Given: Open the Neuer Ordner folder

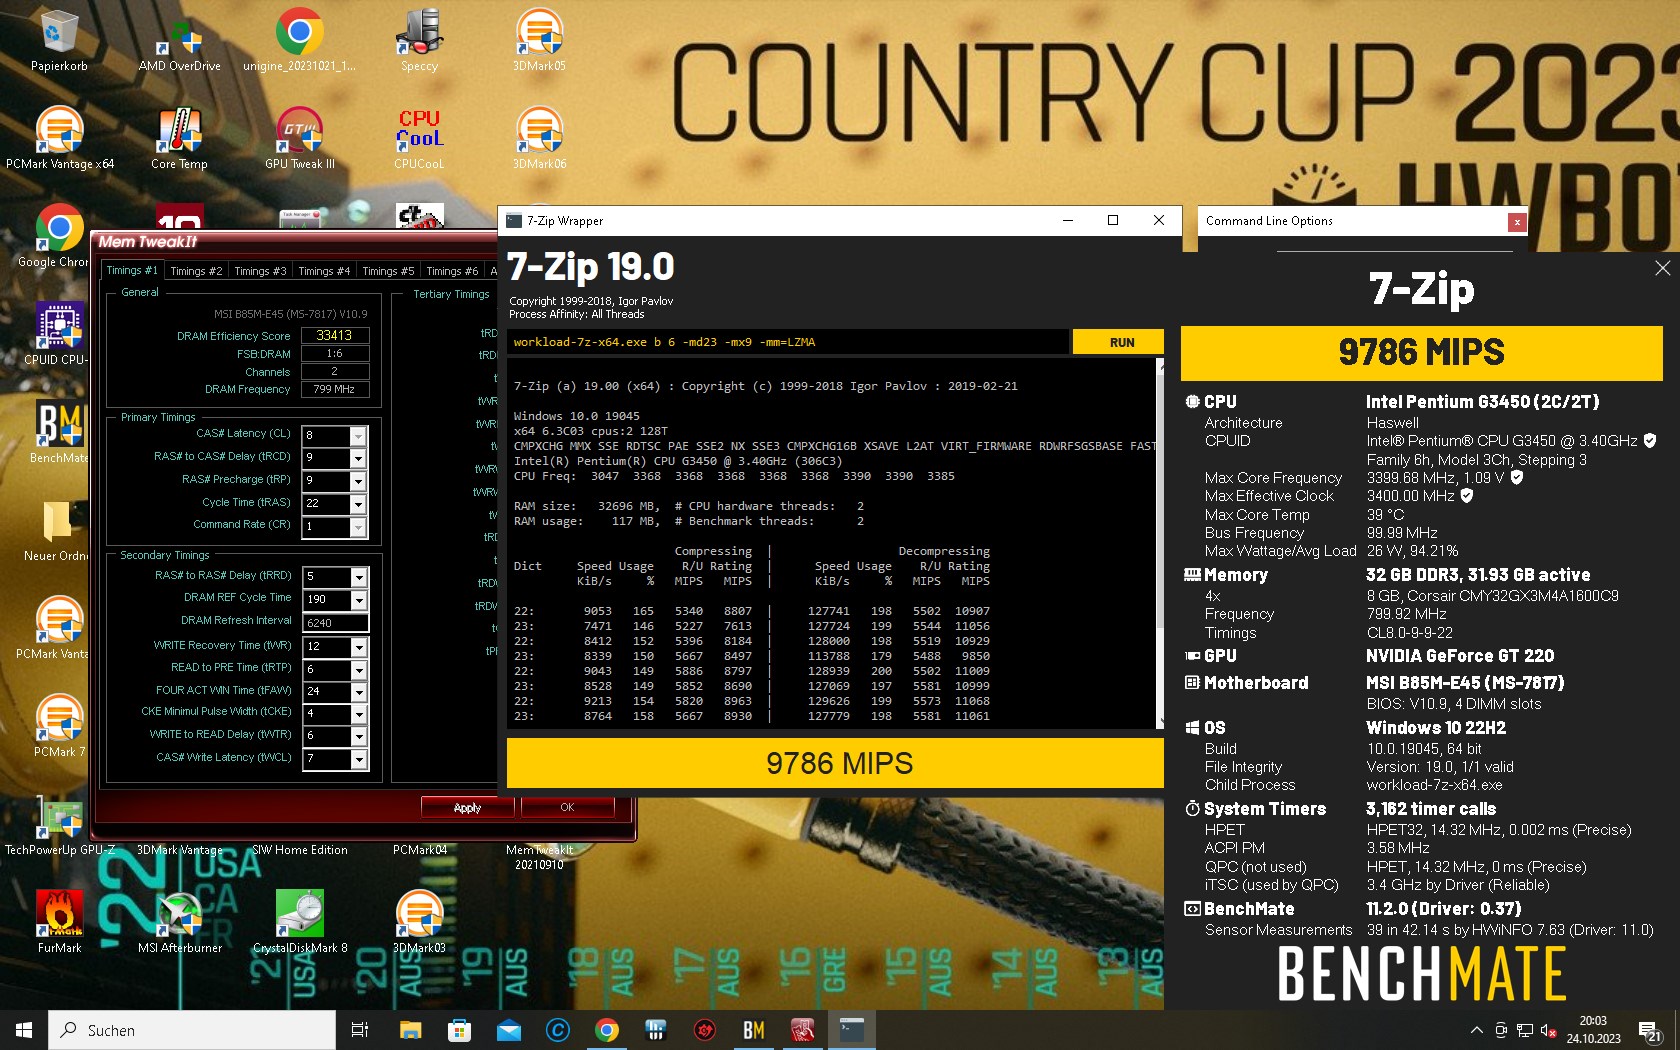Looking at the screenshot, I should coord(57,530).
